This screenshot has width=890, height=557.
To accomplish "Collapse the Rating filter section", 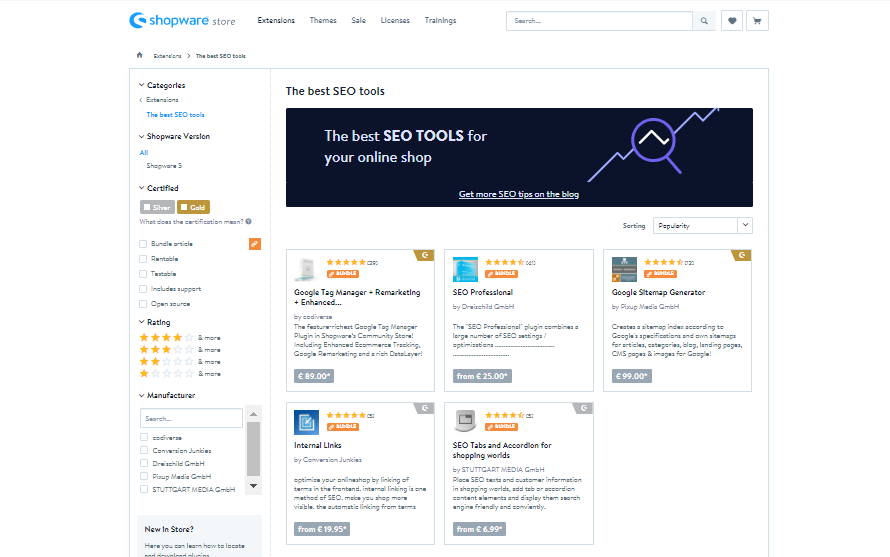I will tap(154, 322).
